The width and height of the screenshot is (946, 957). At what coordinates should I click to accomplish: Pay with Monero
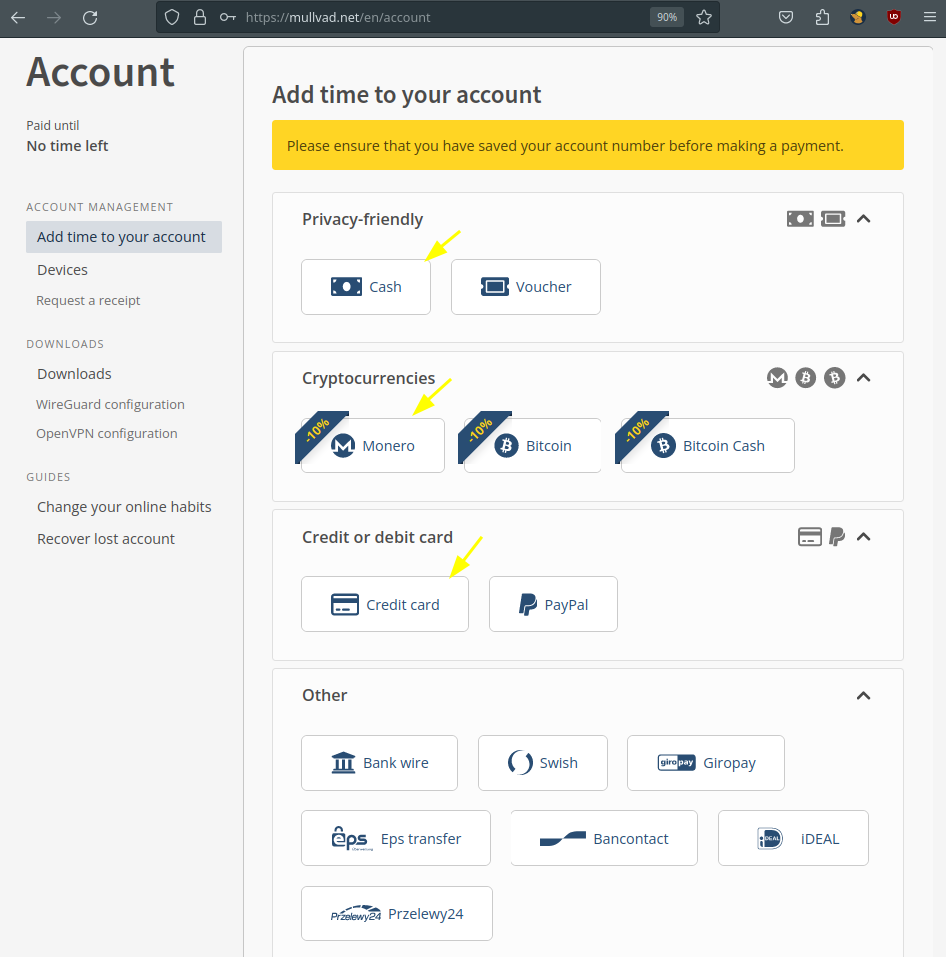pos(373,446)
